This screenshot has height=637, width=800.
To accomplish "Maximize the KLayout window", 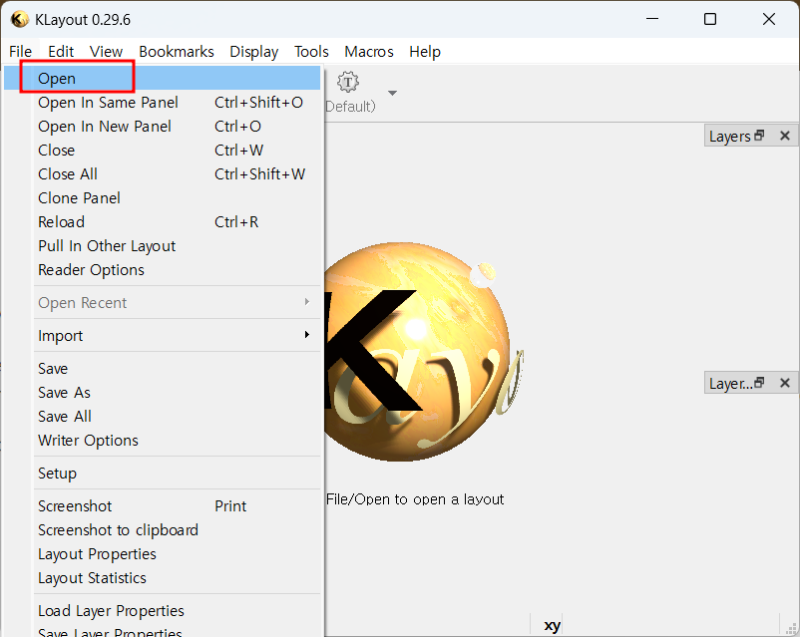I will 710,19.
